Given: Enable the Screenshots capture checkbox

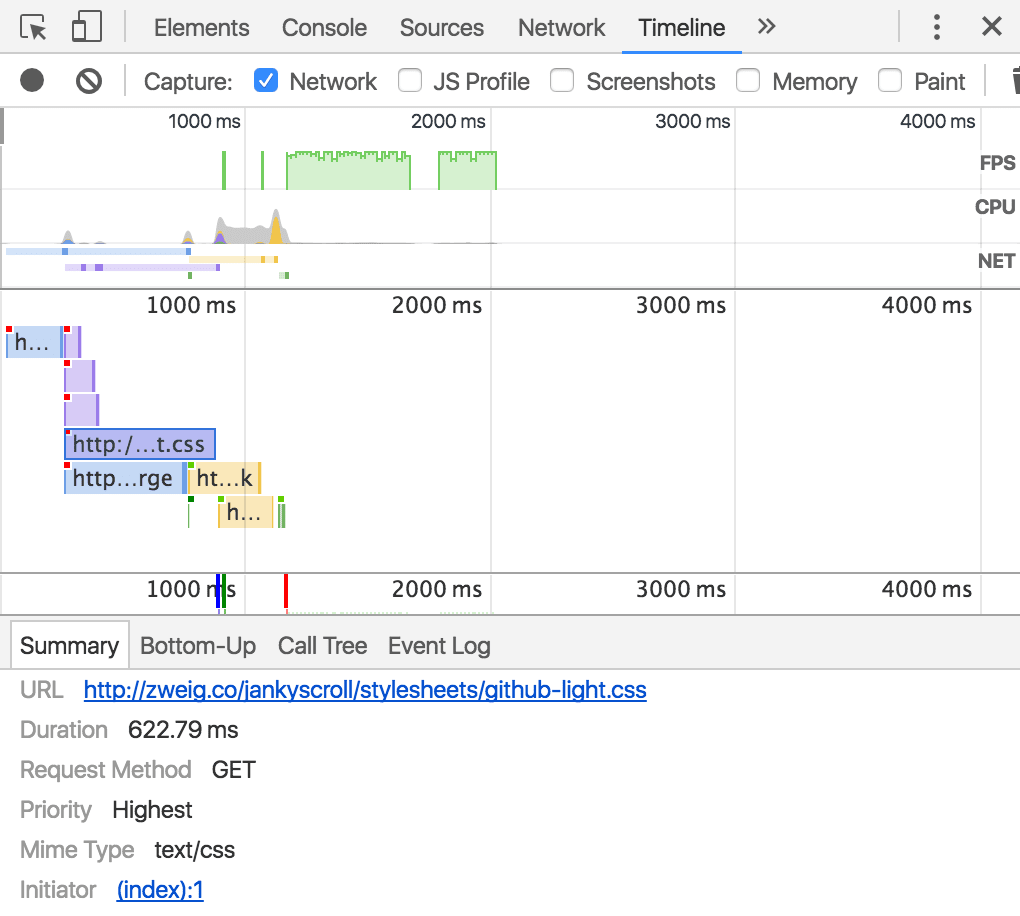Looking at the screenshot, I should point(562,81).
